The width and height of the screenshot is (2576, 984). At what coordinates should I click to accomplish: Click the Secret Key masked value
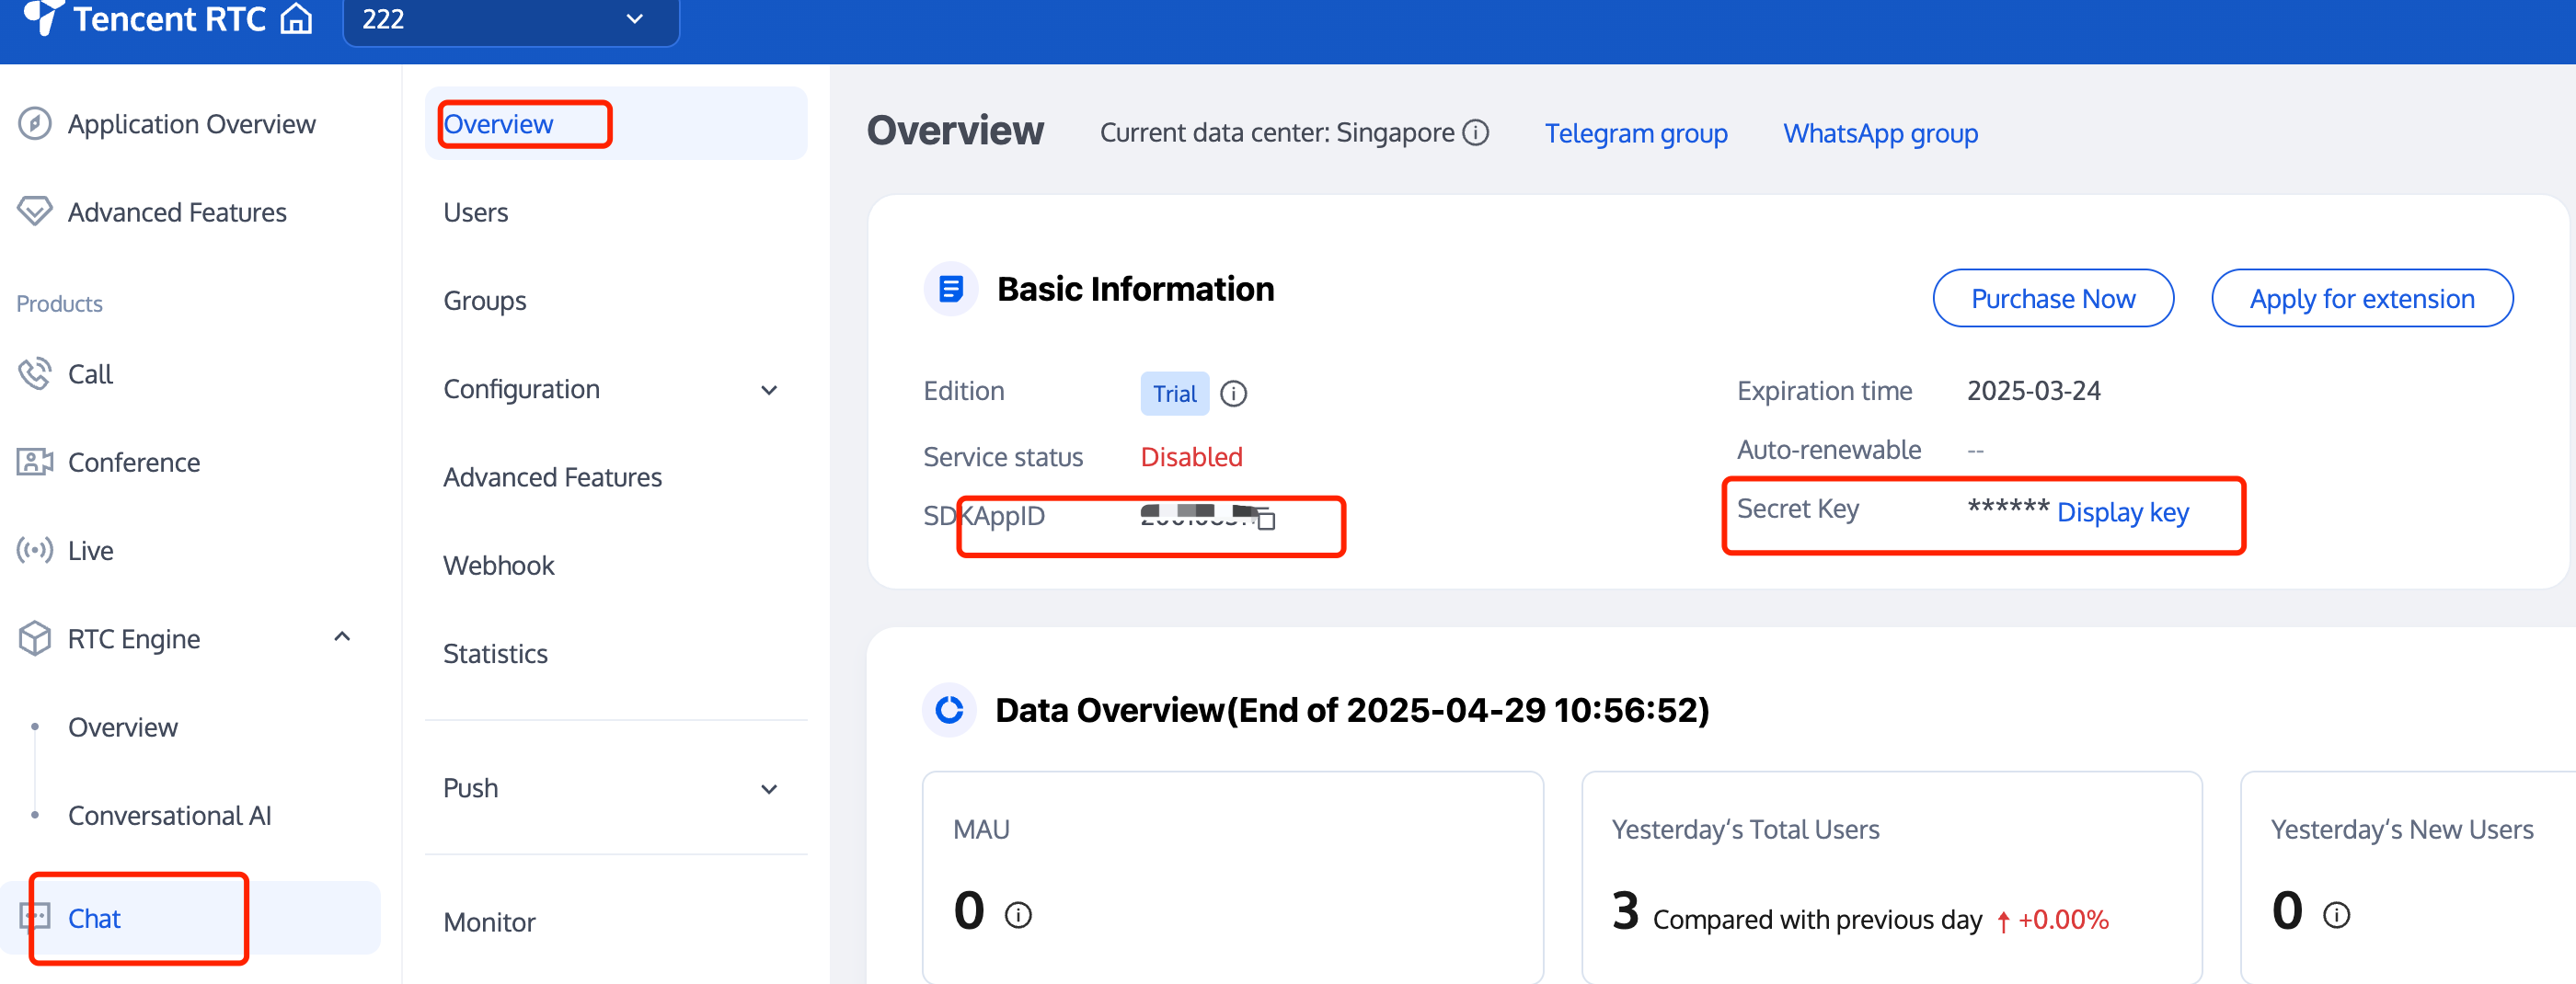coord(2008,508)
